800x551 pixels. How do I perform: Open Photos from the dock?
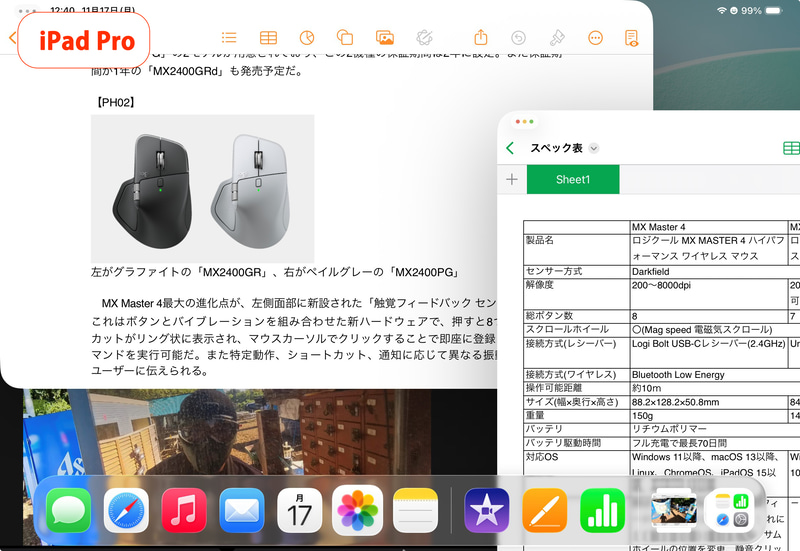357,510
